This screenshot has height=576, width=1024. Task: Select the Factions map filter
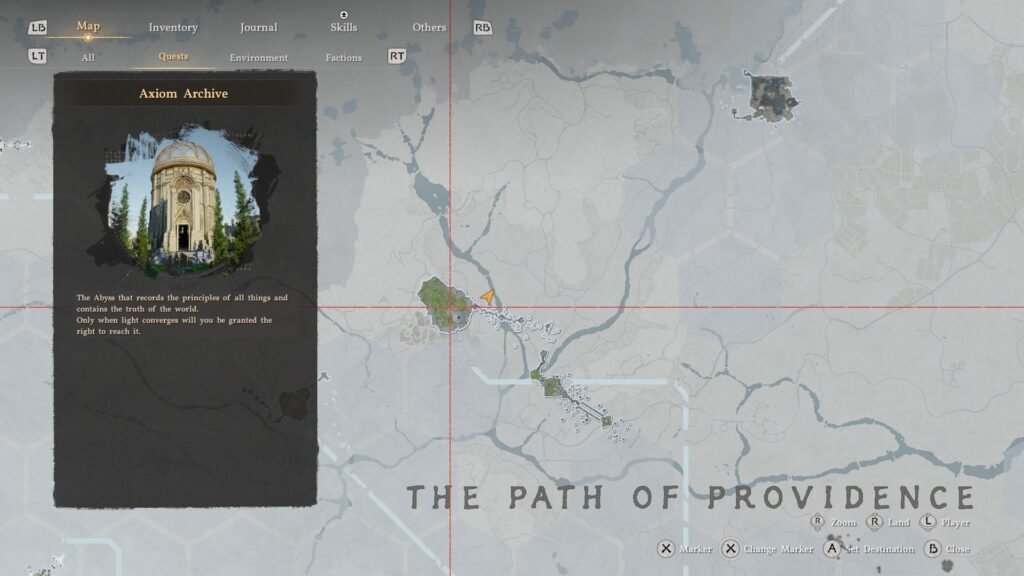[x=344, y=57]
